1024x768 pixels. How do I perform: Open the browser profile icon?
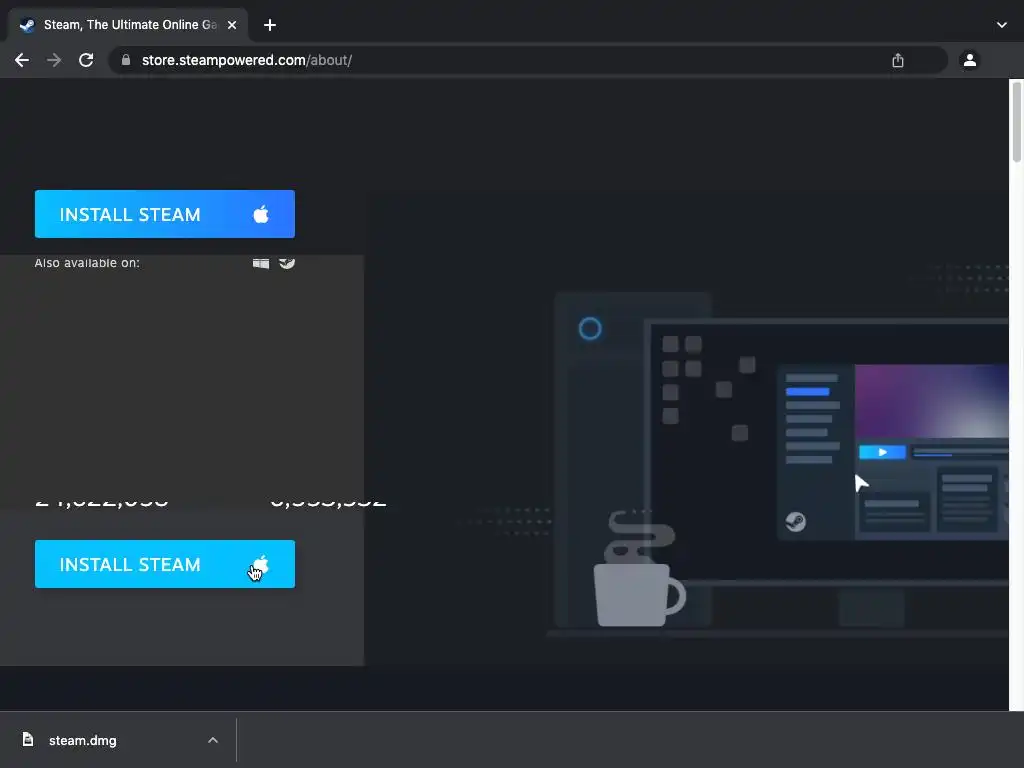(x=970, y=60)
